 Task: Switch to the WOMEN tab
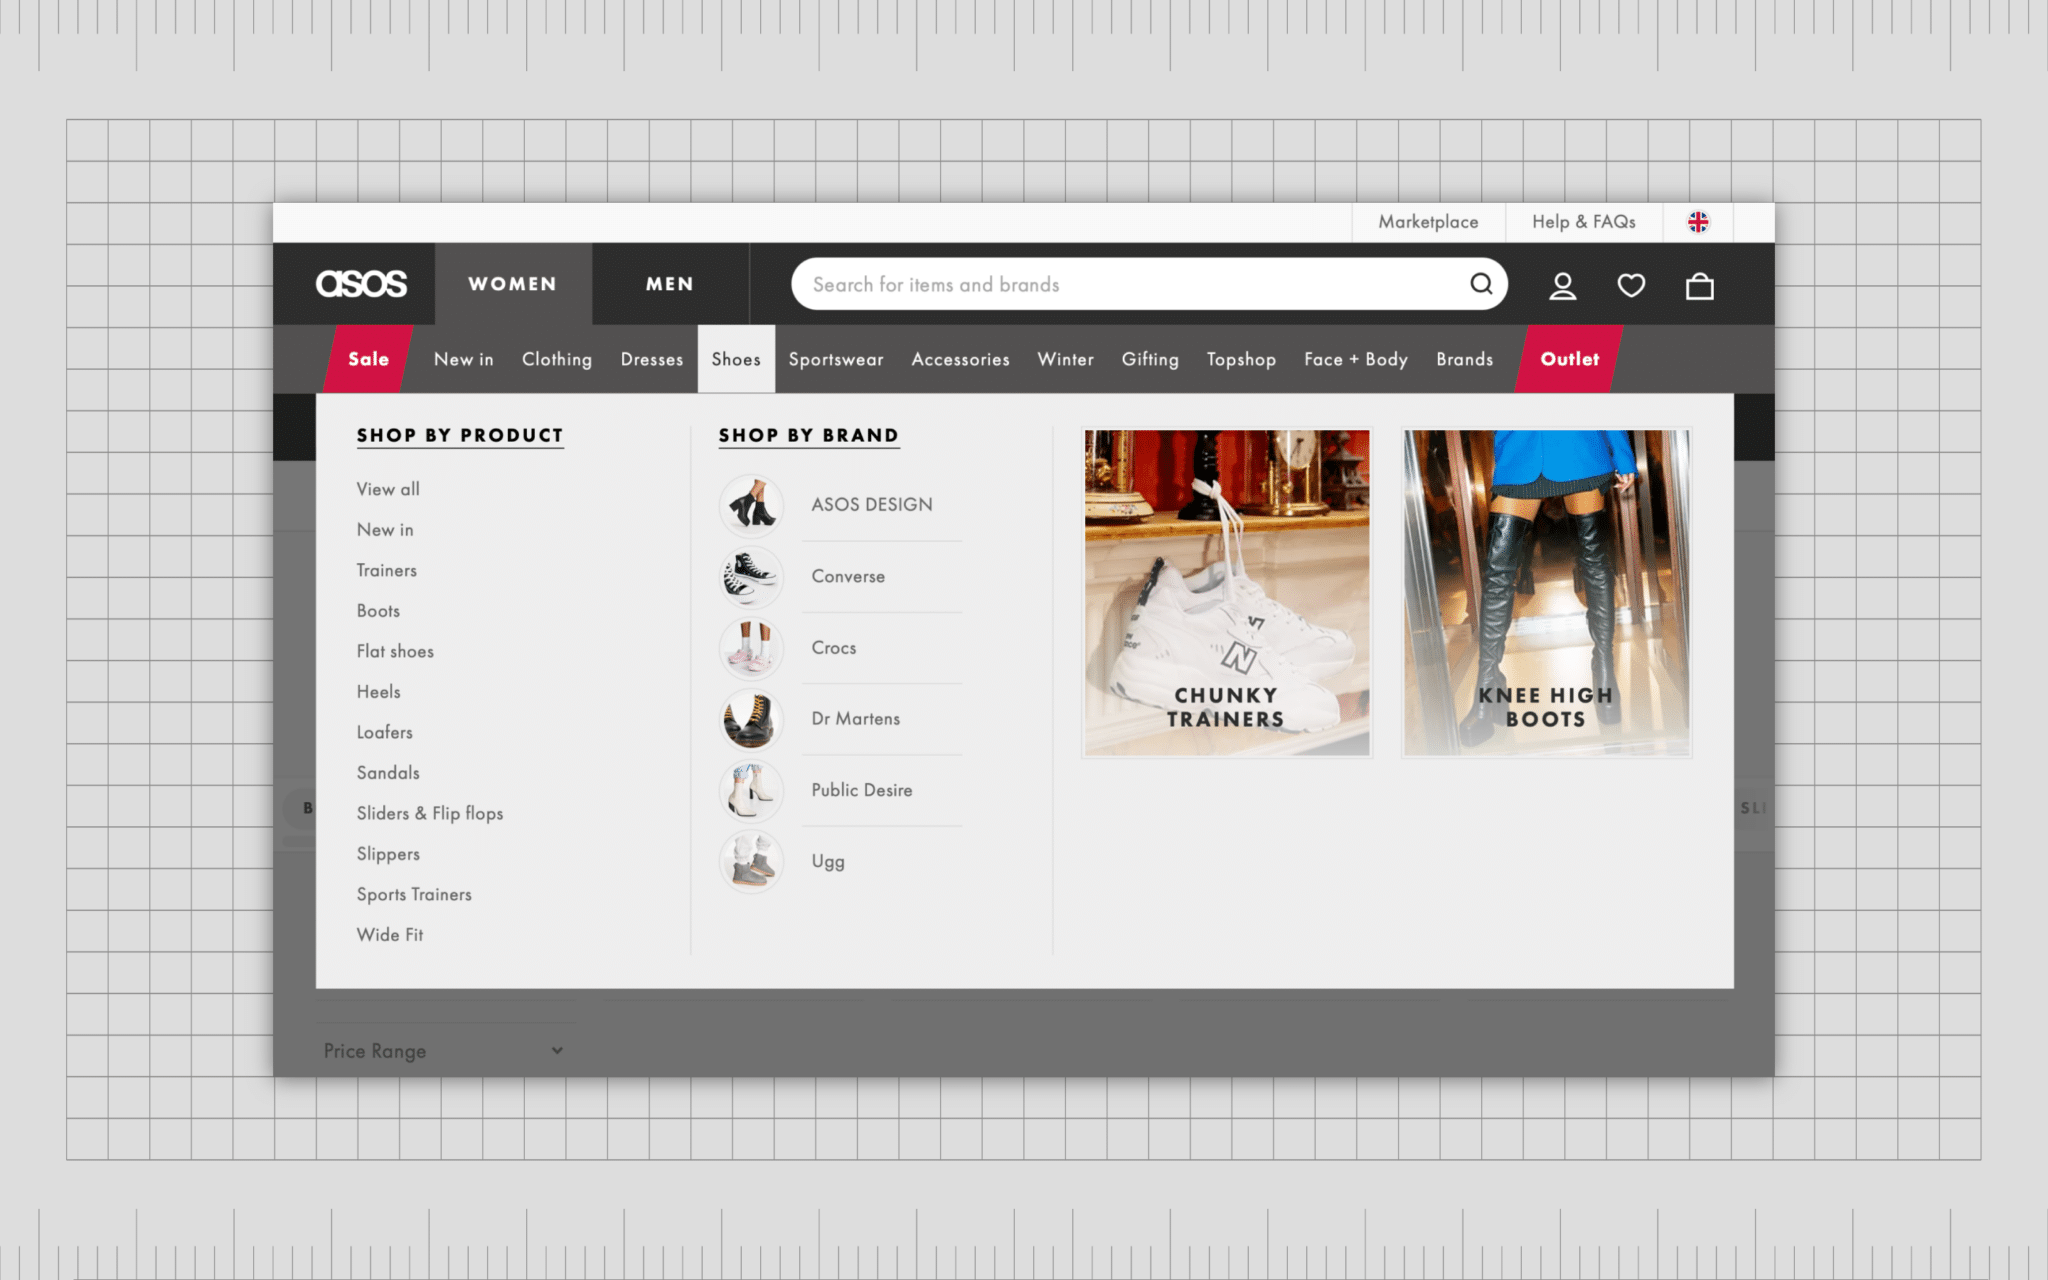(513, 284)
